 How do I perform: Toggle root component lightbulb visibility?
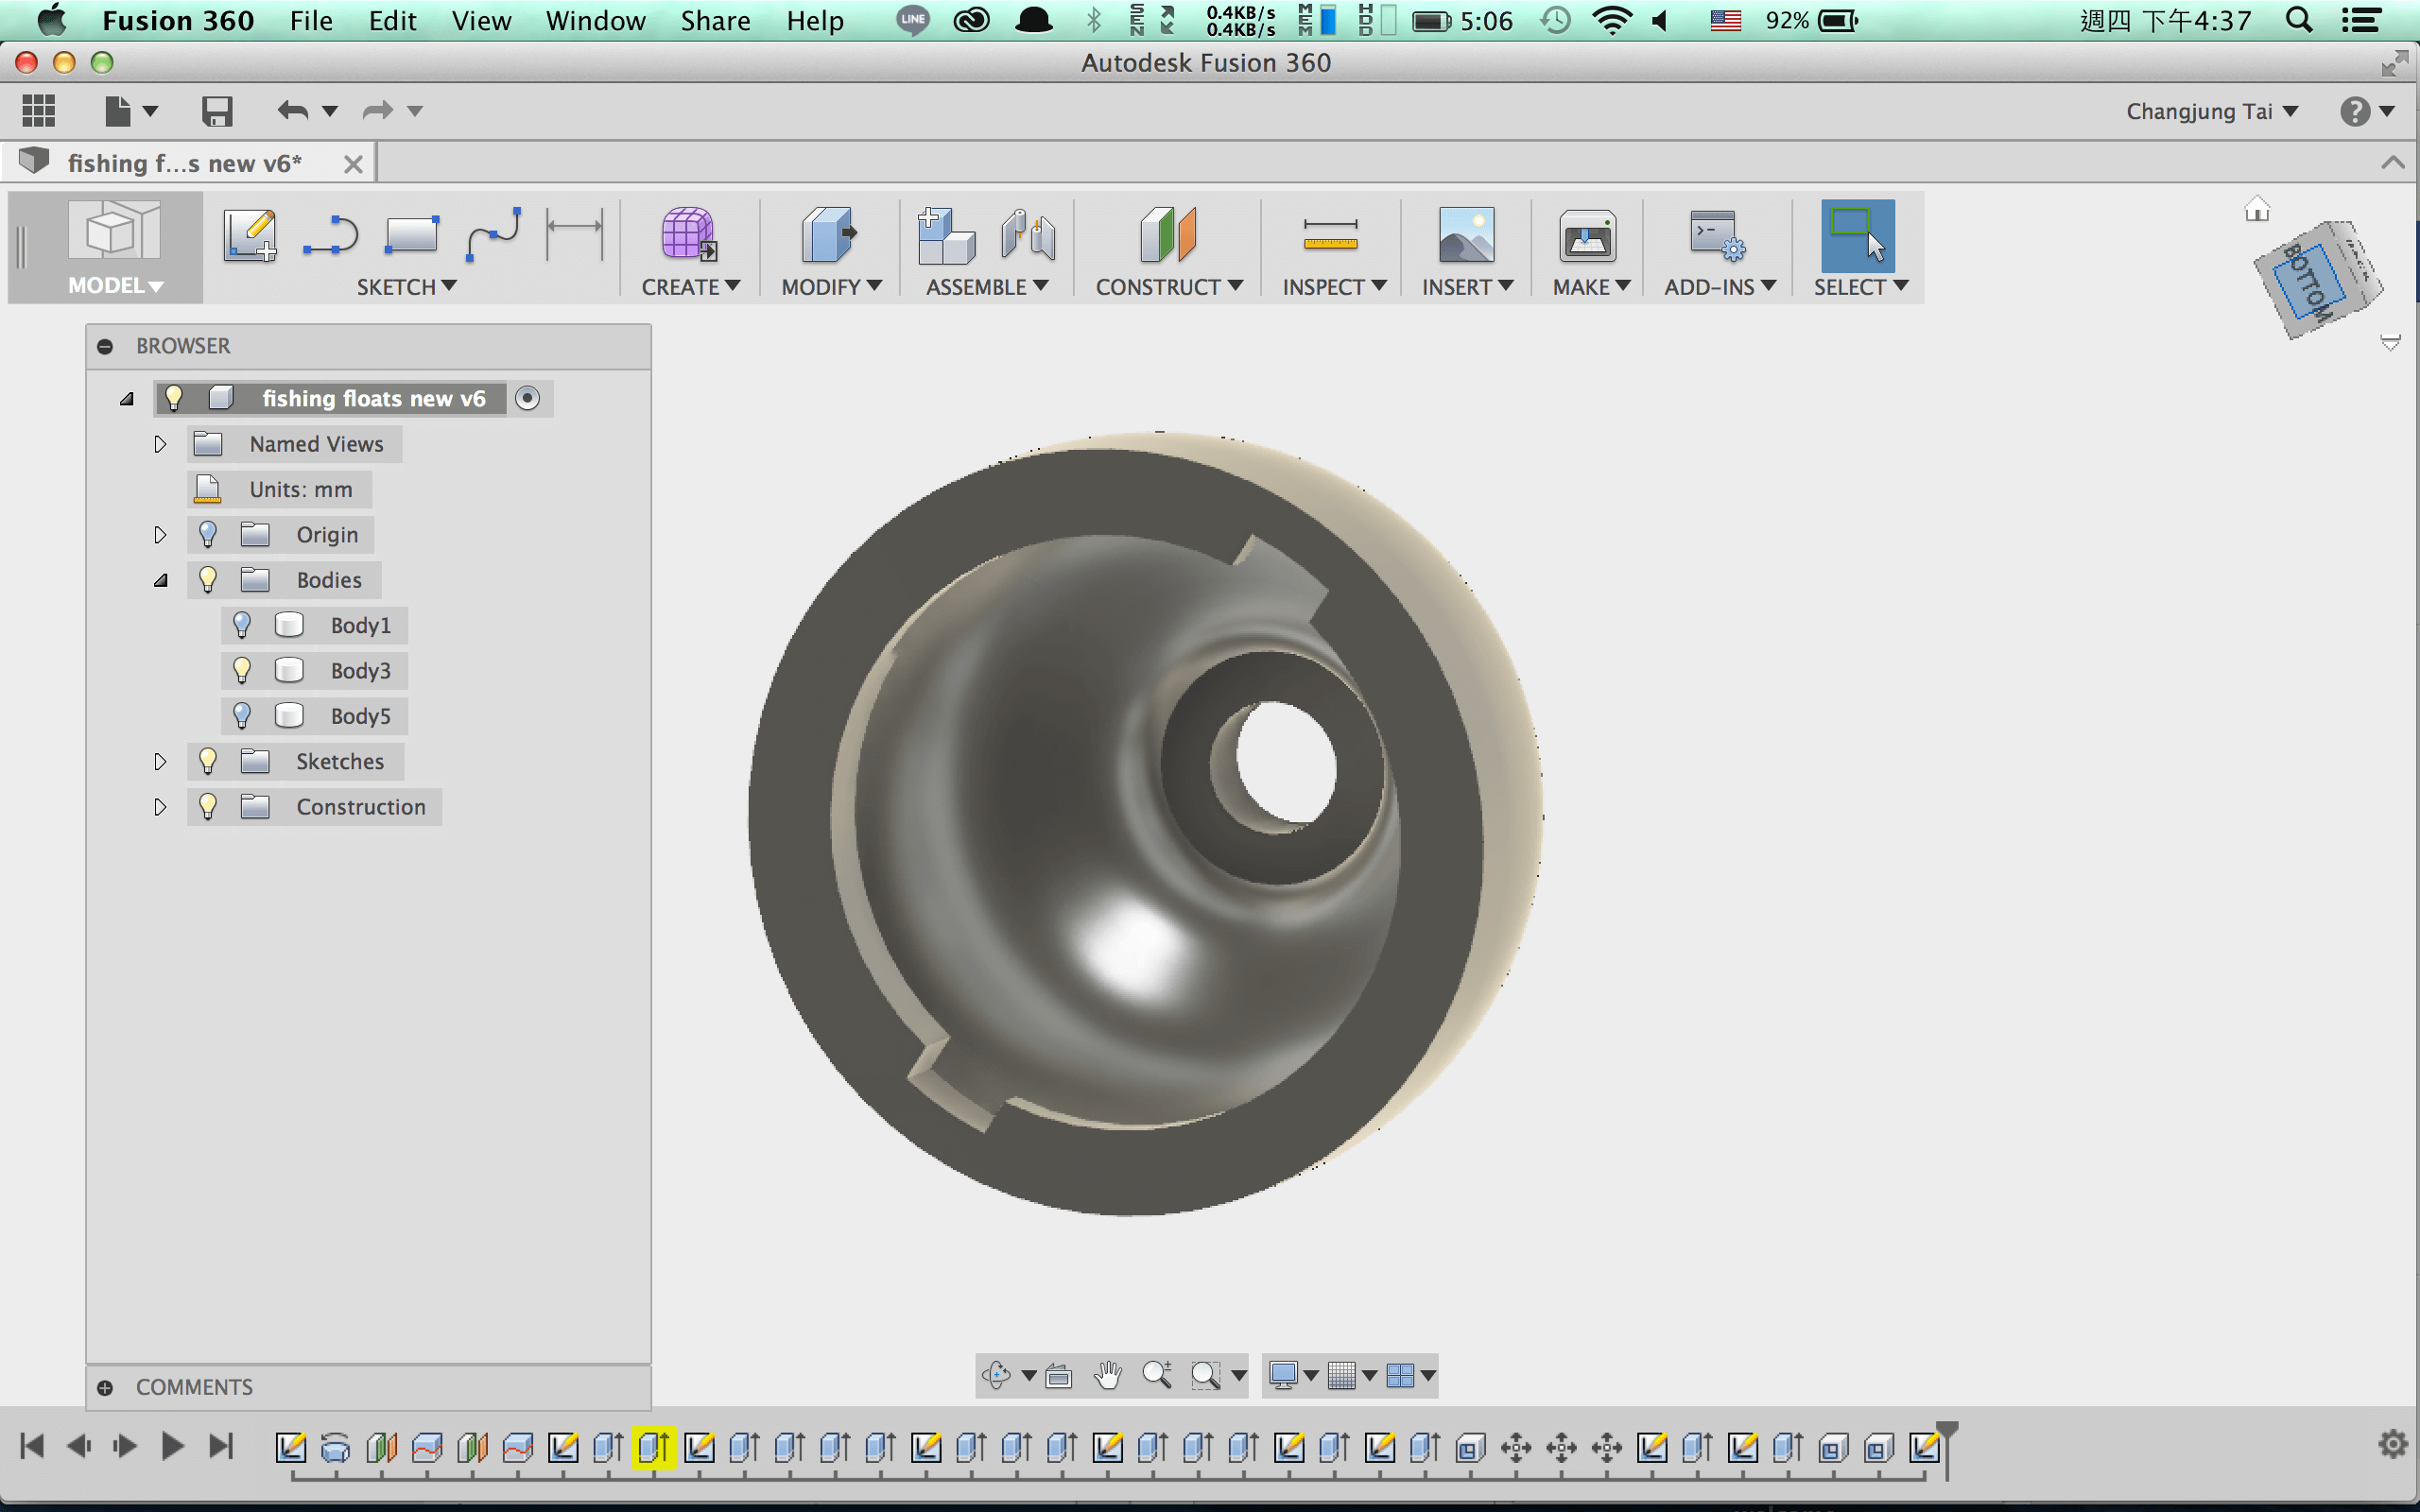coord(174,398)
